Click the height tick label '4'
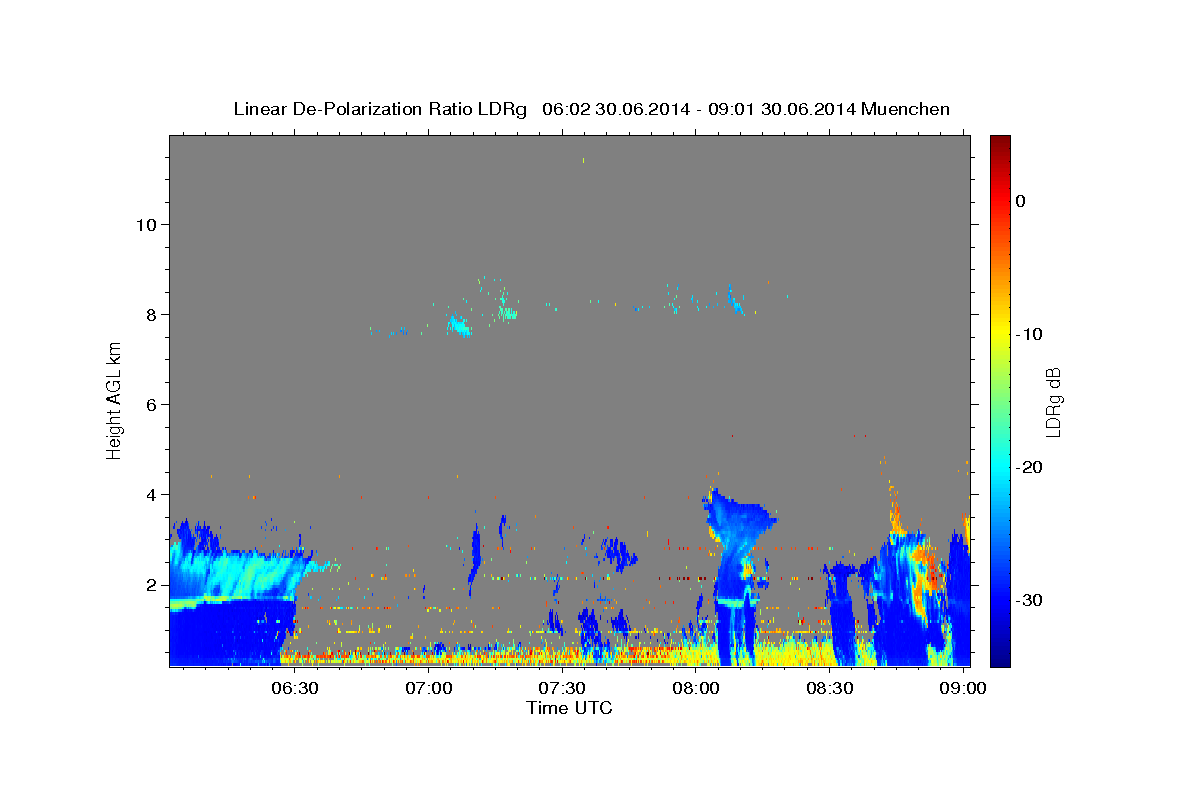 point(152,494)
